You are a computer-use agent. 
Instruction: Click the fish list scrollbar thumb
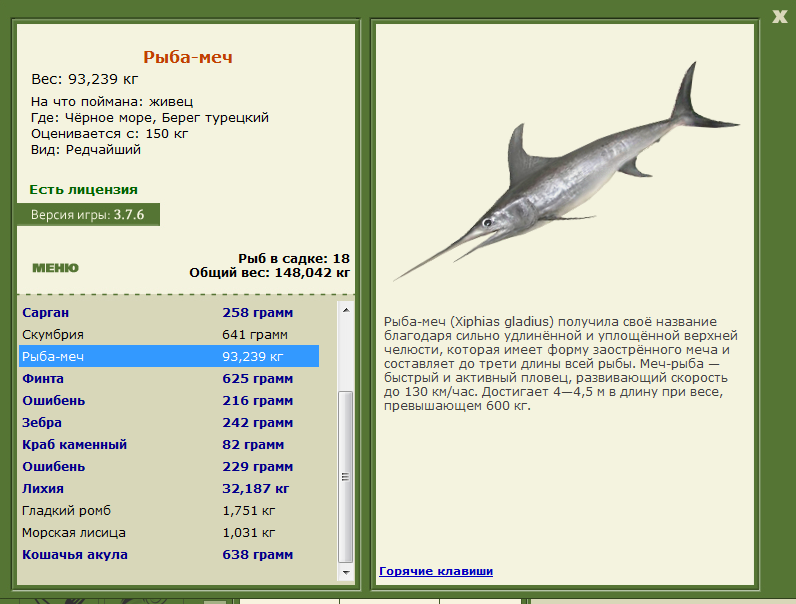[346, 477]
